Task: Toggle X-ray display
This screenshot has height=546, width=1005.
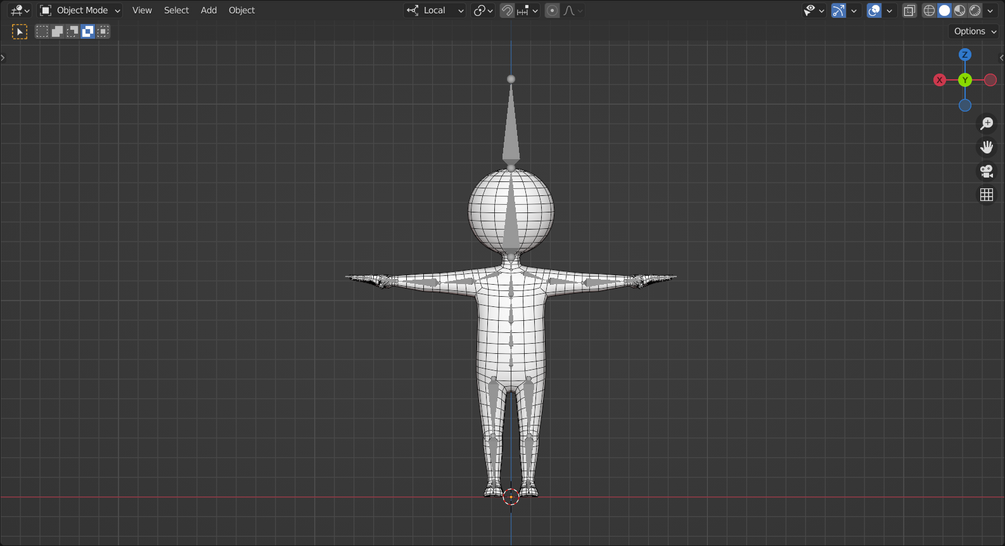Action: (909, 10)
